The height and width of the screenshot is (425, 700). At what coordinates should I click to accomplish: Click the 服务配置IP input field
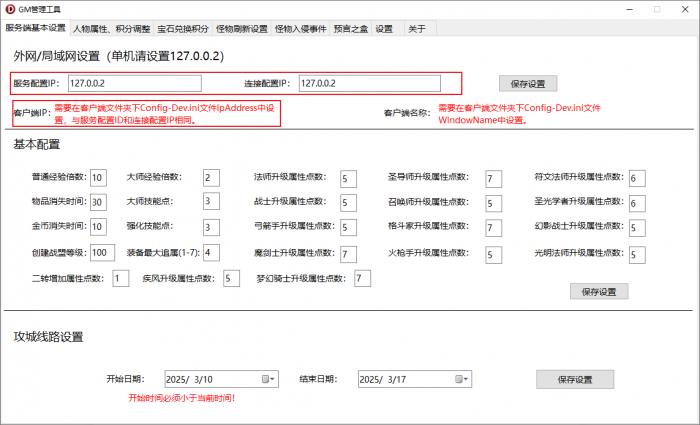tap(135, 83)
